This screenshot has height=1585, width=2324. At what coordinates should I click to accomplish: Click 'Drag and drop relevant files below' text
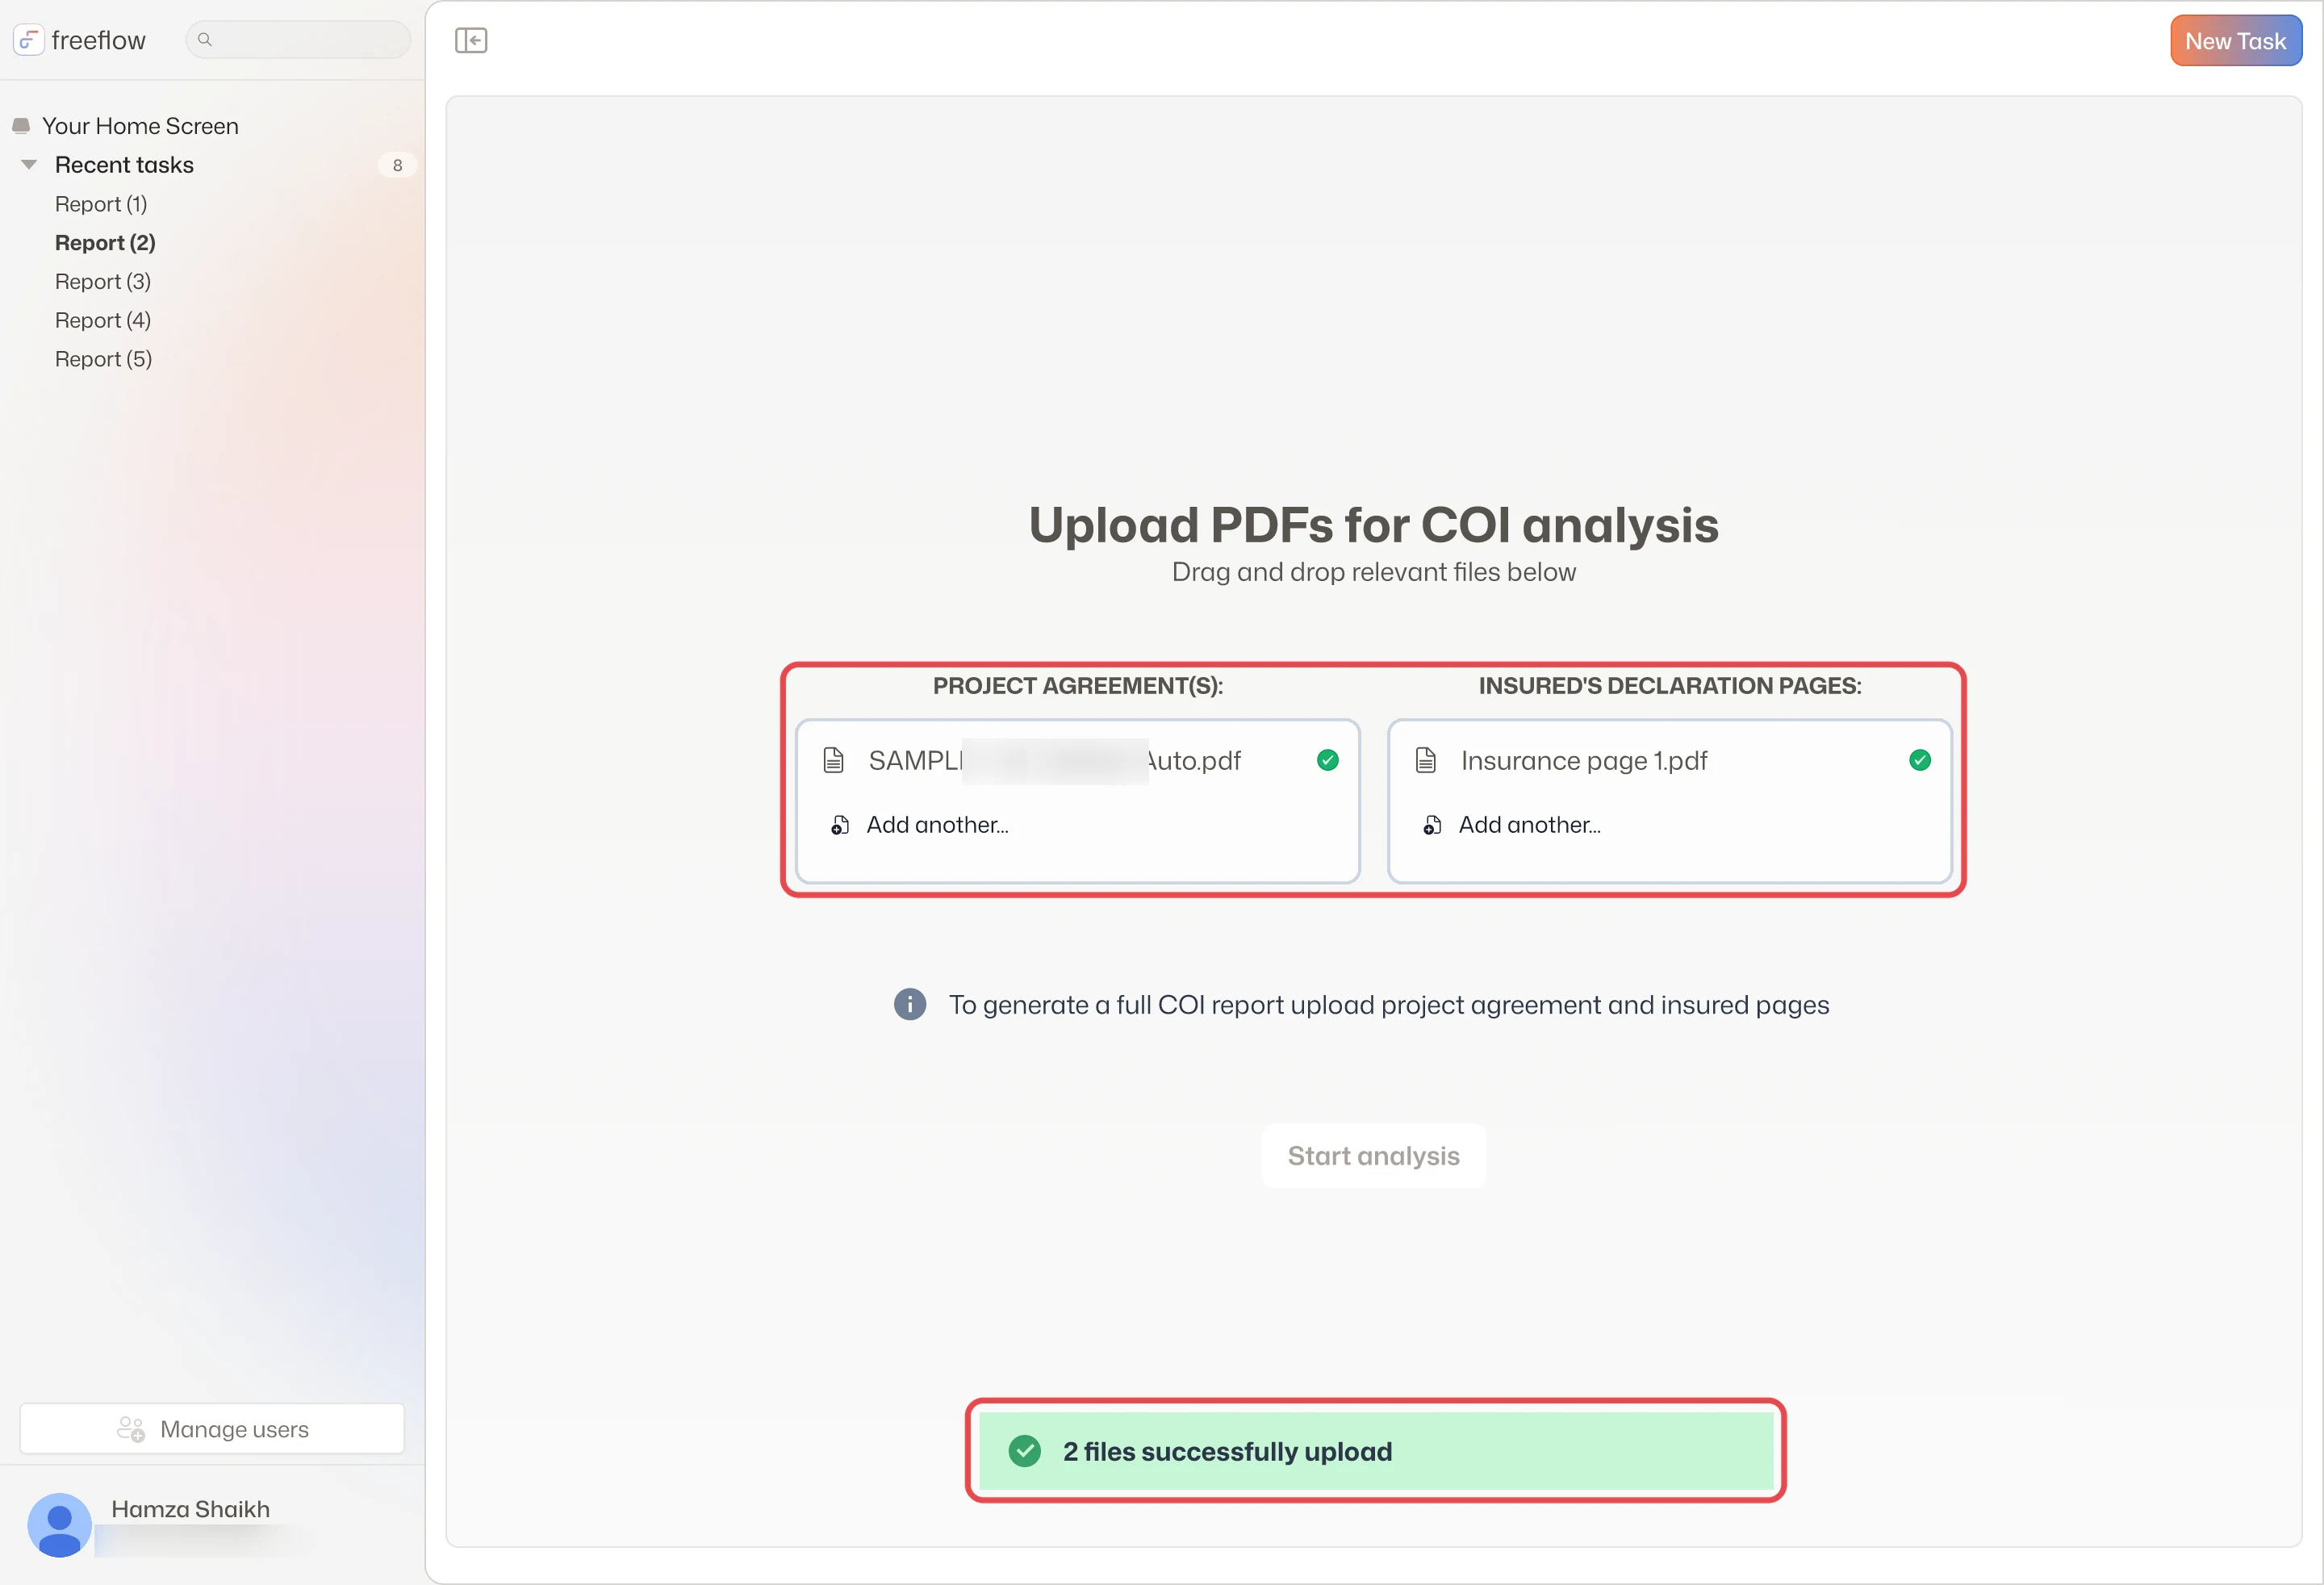pos(1373,572)
